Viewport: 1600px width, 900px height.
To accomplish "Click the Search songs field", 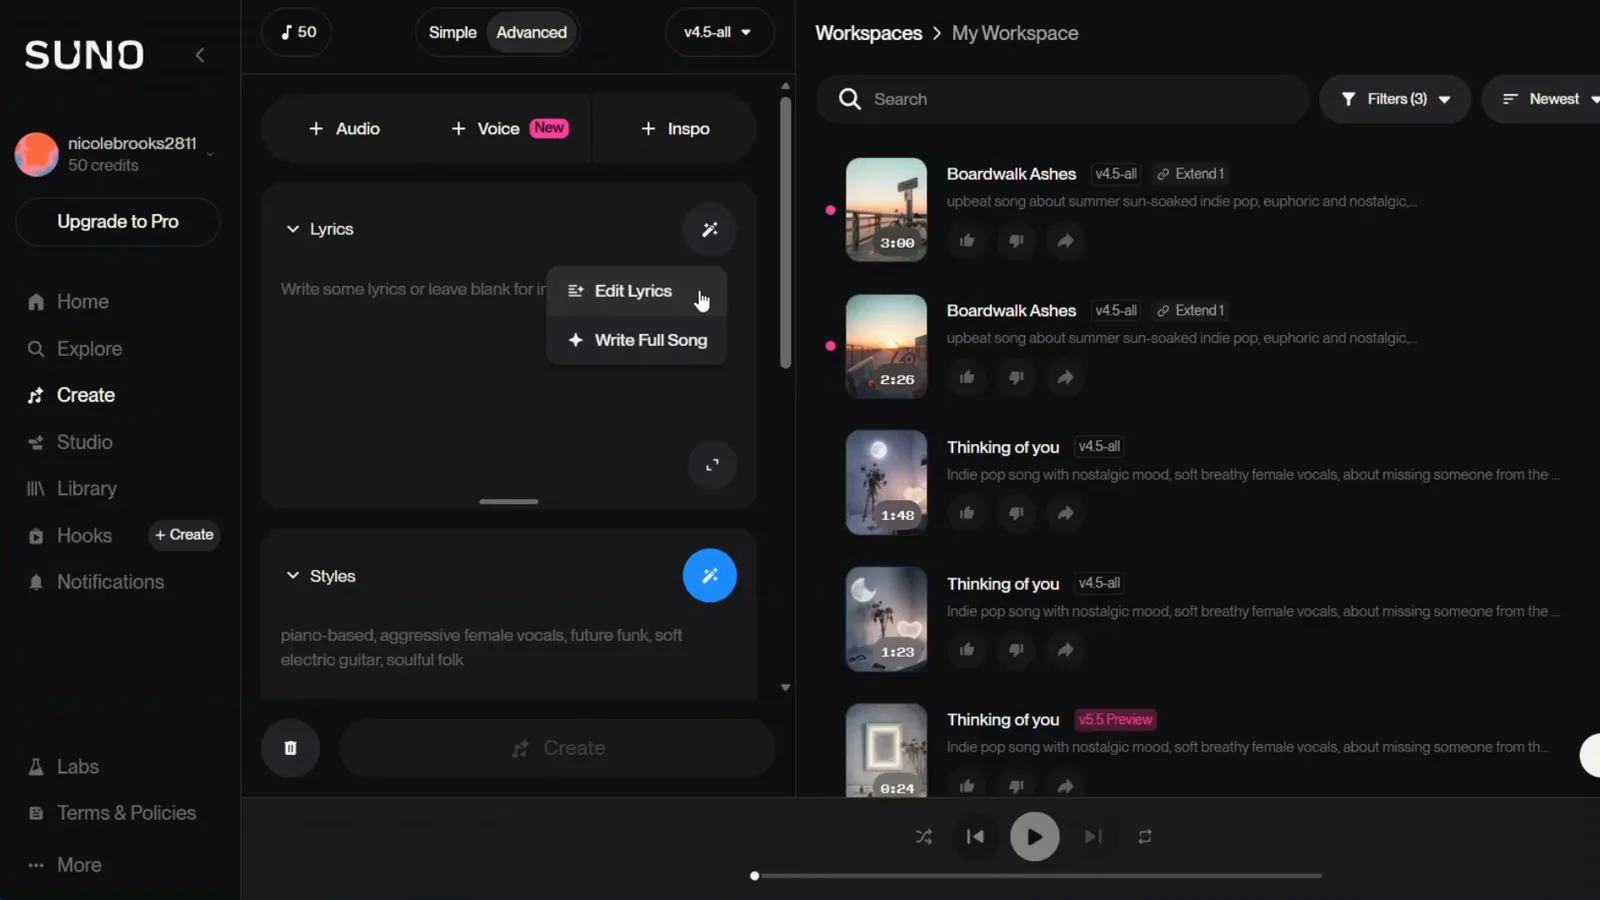I will (x=1062, y=99).
